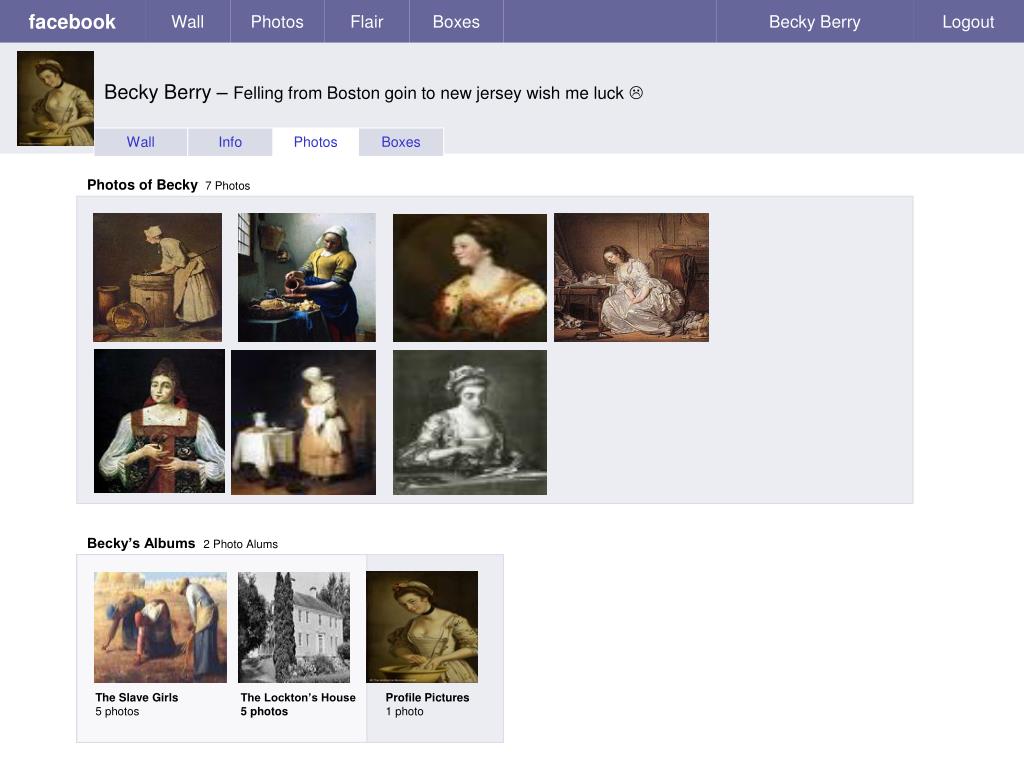
Task: Select the Photos profile tab
Action: [x=315, y=142]
